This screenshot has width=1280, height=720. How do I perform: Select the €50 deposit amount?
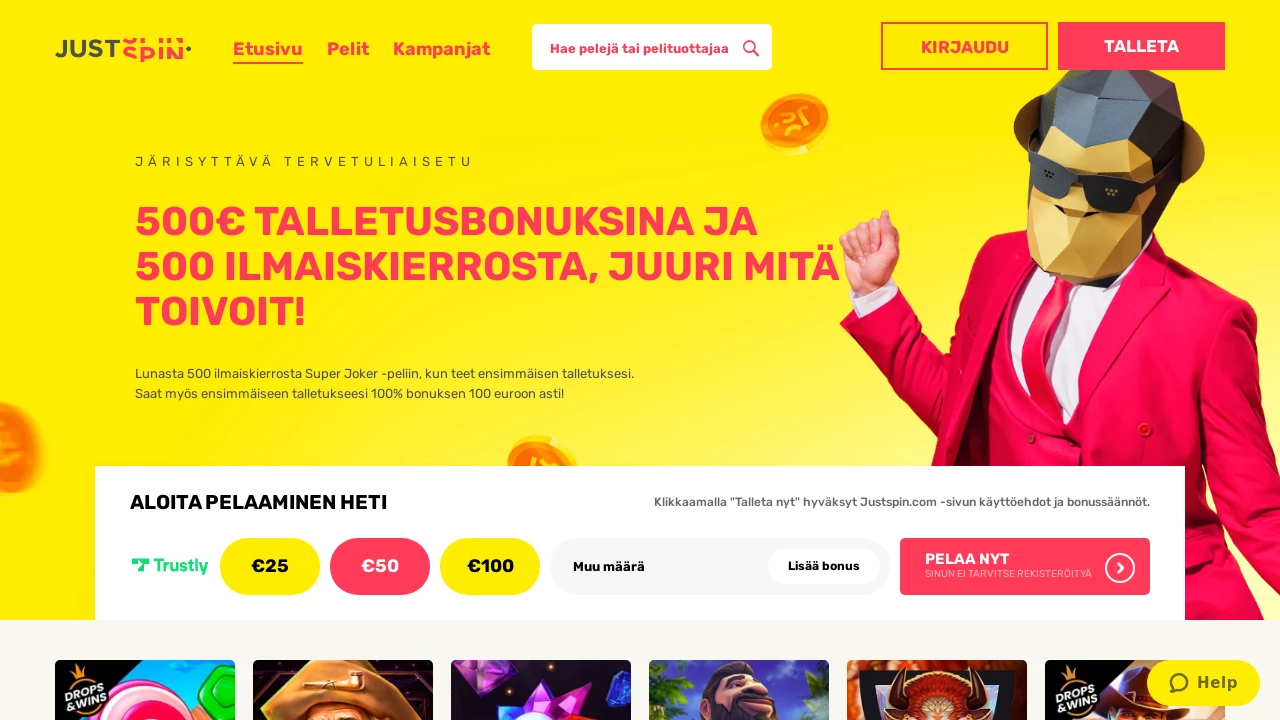[x=380, y=566]
